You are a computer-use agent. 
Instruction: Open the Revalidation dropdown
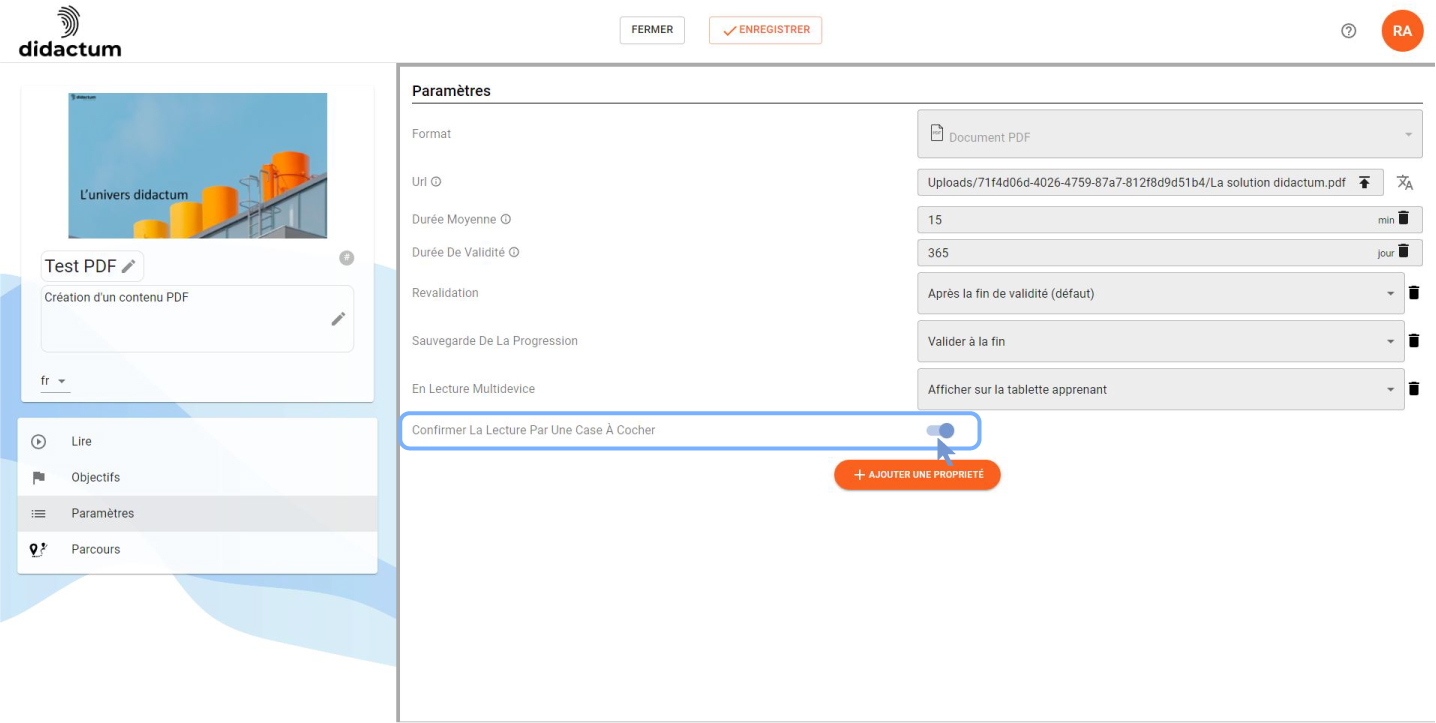tap(1160, 293)
